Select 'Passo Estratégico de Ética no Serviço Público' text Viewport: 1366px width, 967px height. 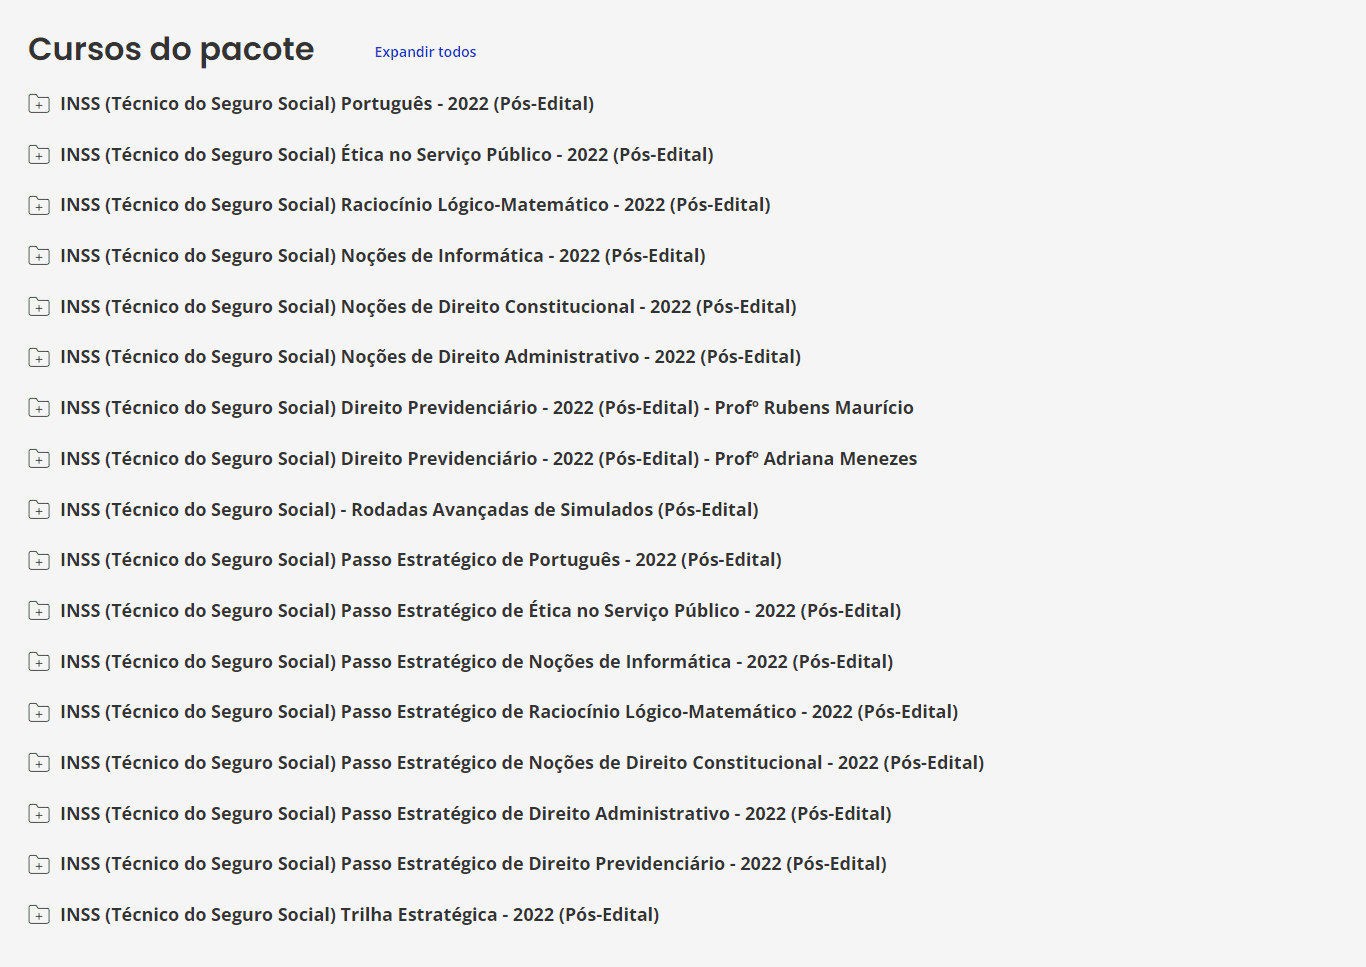pyautogui.click(x=481, y=611)
